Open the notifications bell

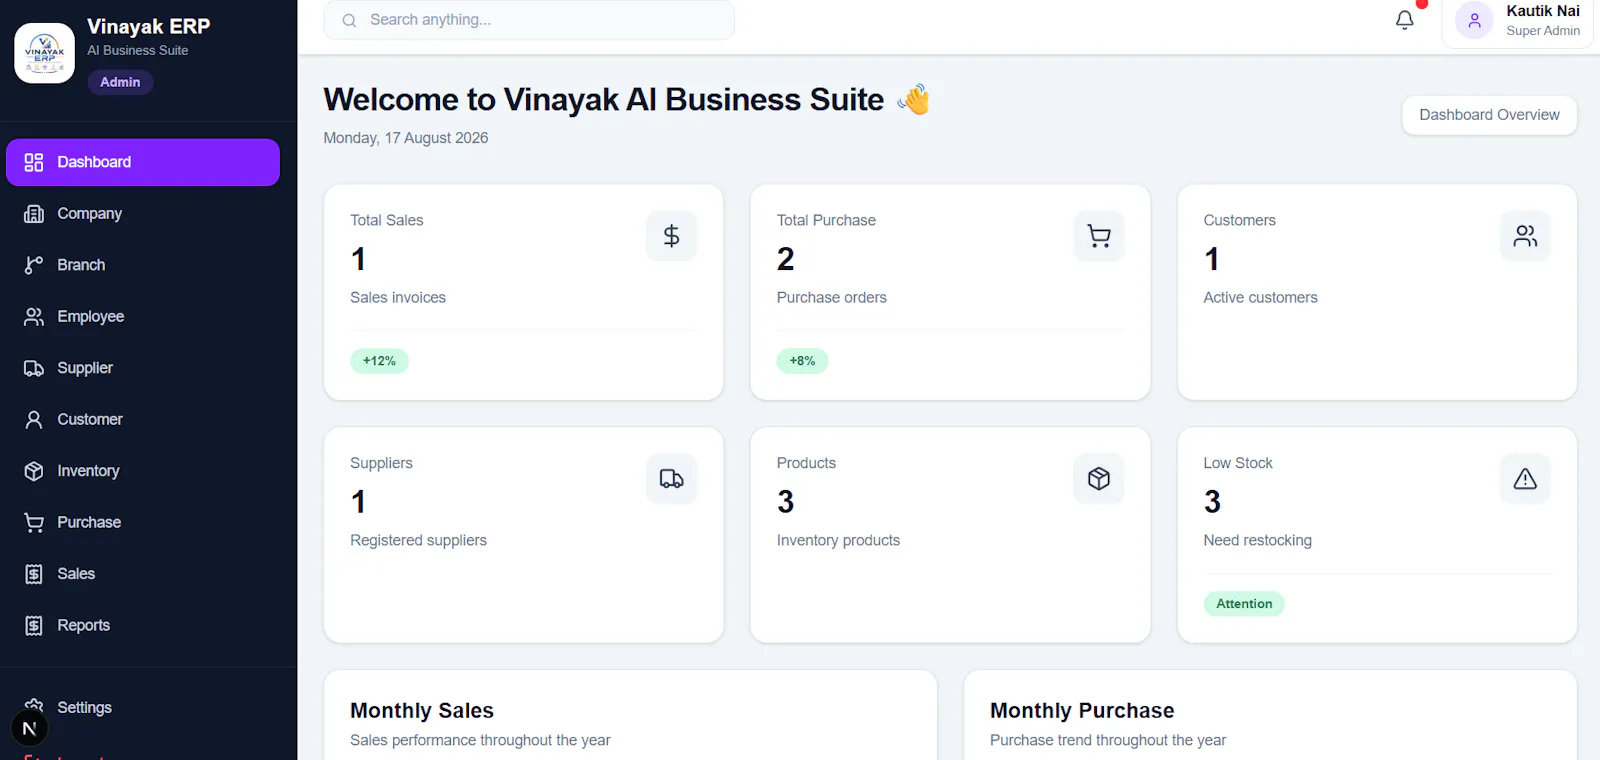click(x=1405, y=20)
